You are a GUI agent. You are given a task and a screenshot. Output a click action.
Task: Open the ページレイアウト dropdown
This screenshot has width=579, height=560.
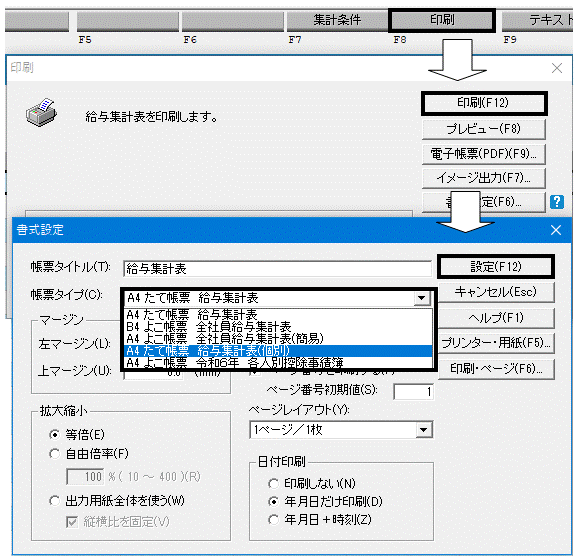tap(424, 430)
